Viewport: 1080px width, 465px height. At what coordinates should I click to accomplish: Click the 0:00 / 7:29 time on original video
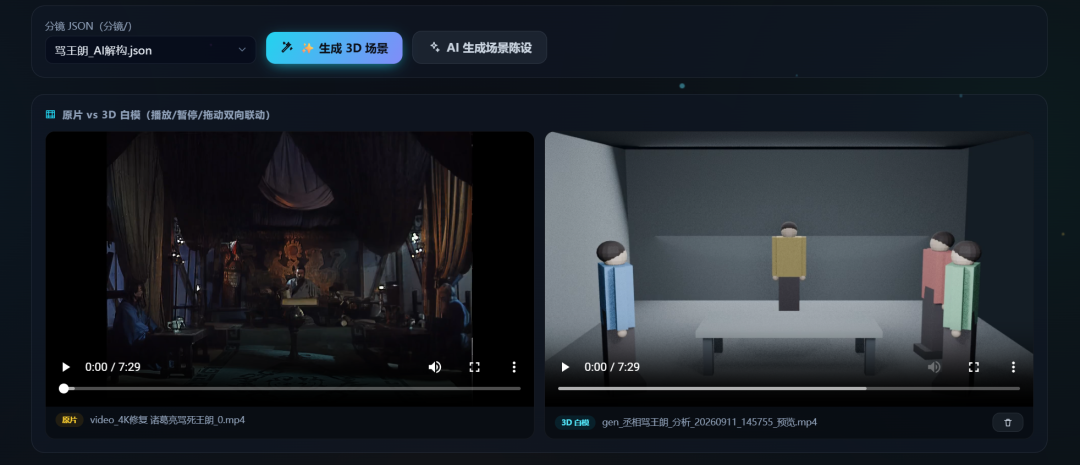coord(113,367)
